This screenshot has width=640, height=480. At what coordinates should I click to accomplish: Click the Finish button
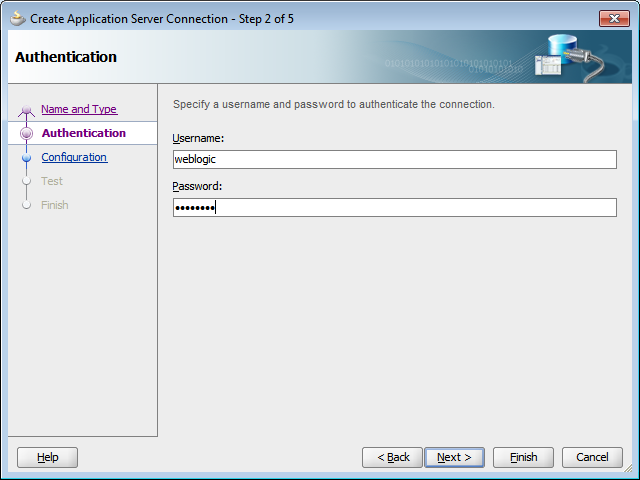pyautogui.click(x=523, y=458)
